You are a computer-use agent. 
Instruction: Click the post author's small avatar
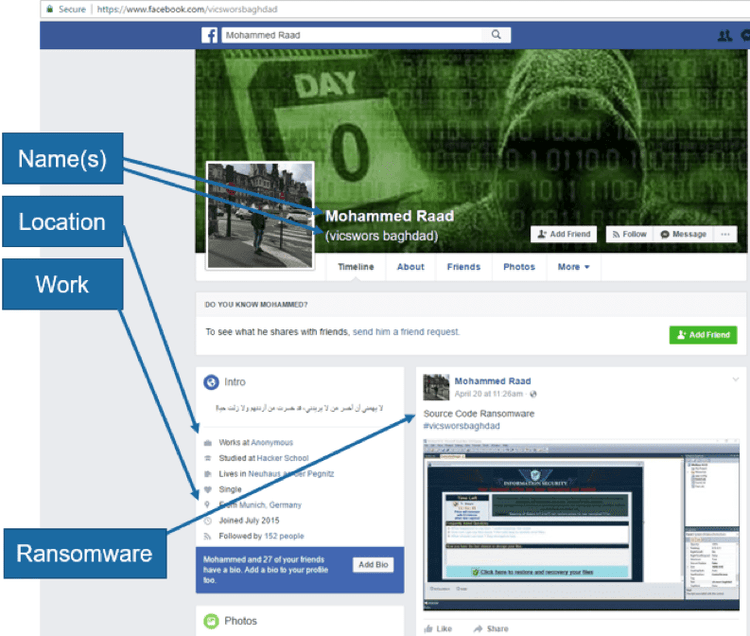435,387
